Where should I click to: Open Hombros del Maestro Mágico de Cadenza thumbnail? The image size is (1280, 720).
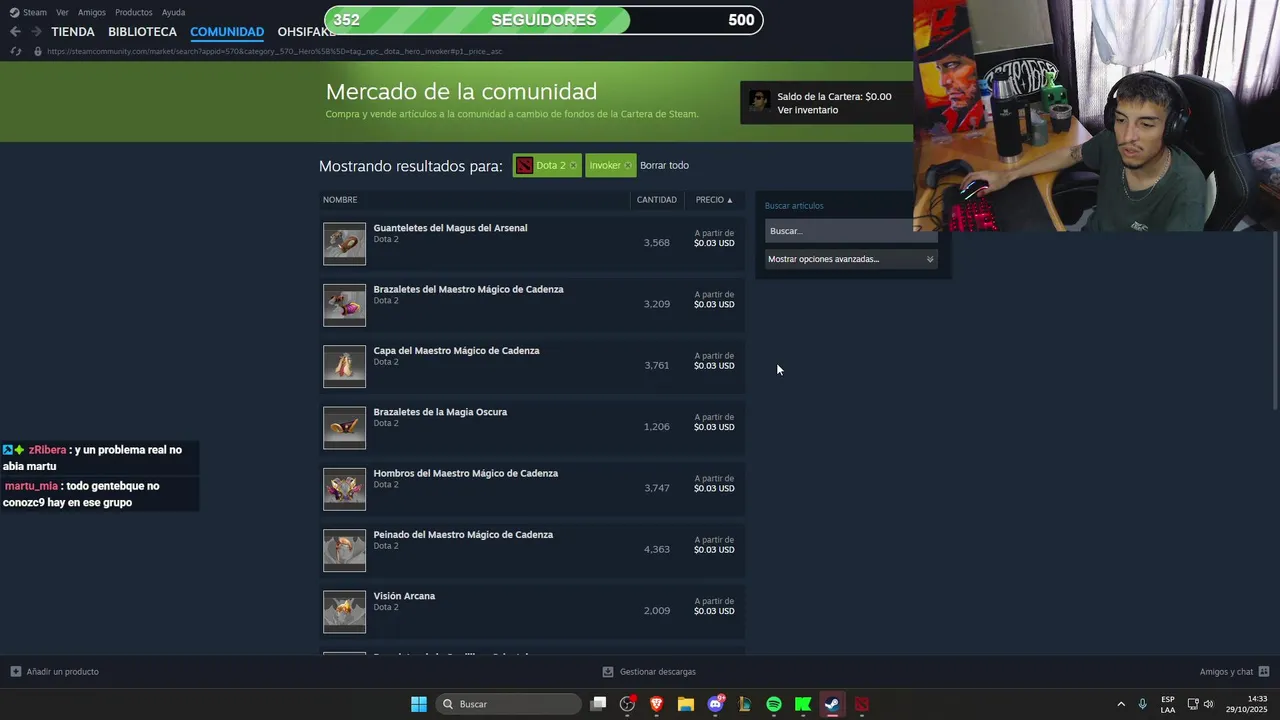(x=344, y=489)
